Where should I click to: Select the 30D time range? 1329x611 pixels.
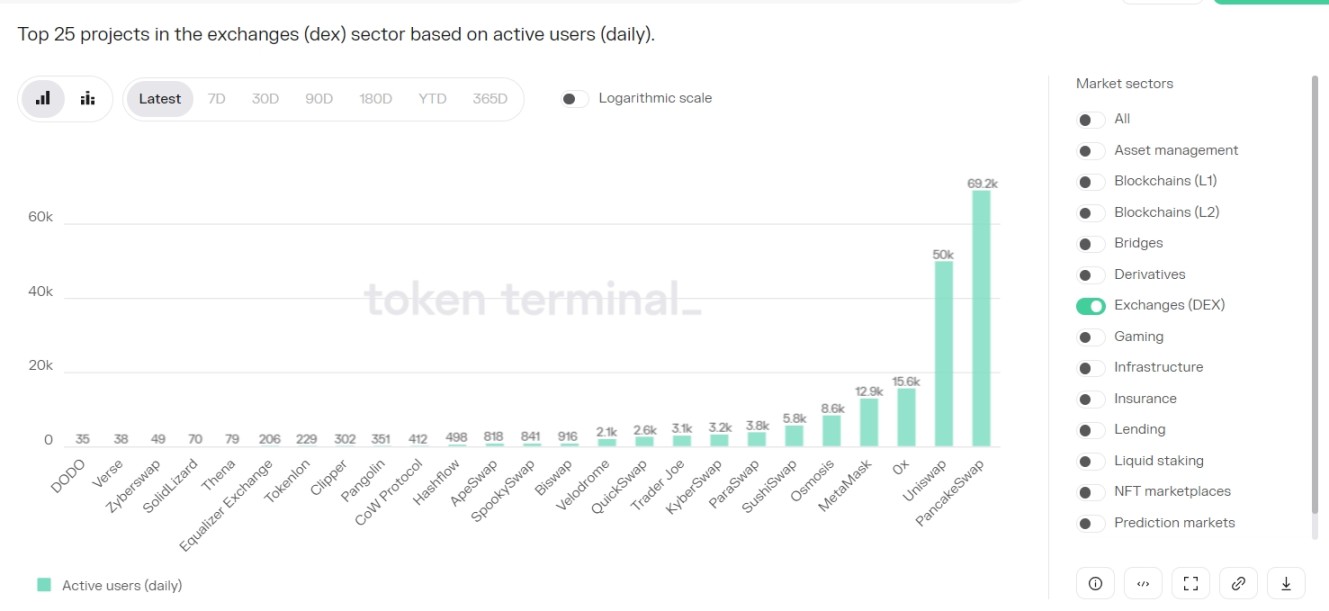click(x=265, y=98)
